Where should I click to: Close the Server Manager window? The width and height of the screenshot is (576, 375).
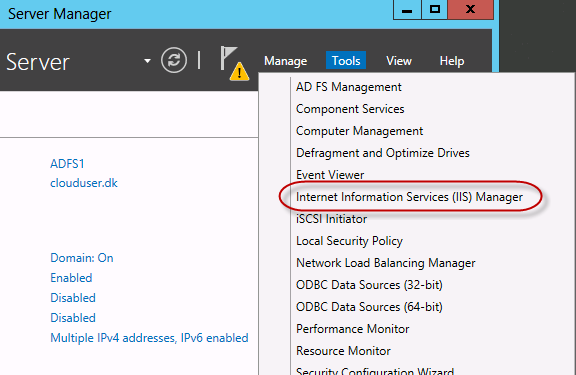(x=470, y=10)
